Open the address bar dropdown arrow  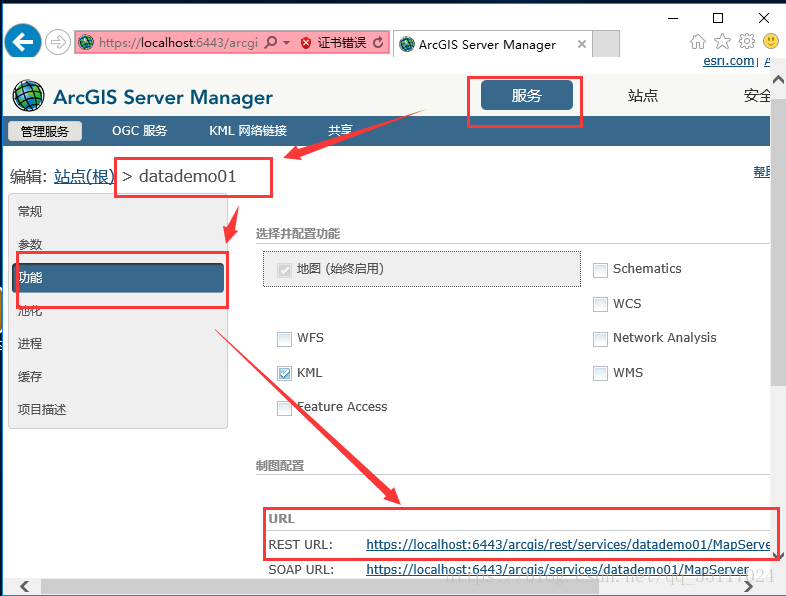(286, 43)
